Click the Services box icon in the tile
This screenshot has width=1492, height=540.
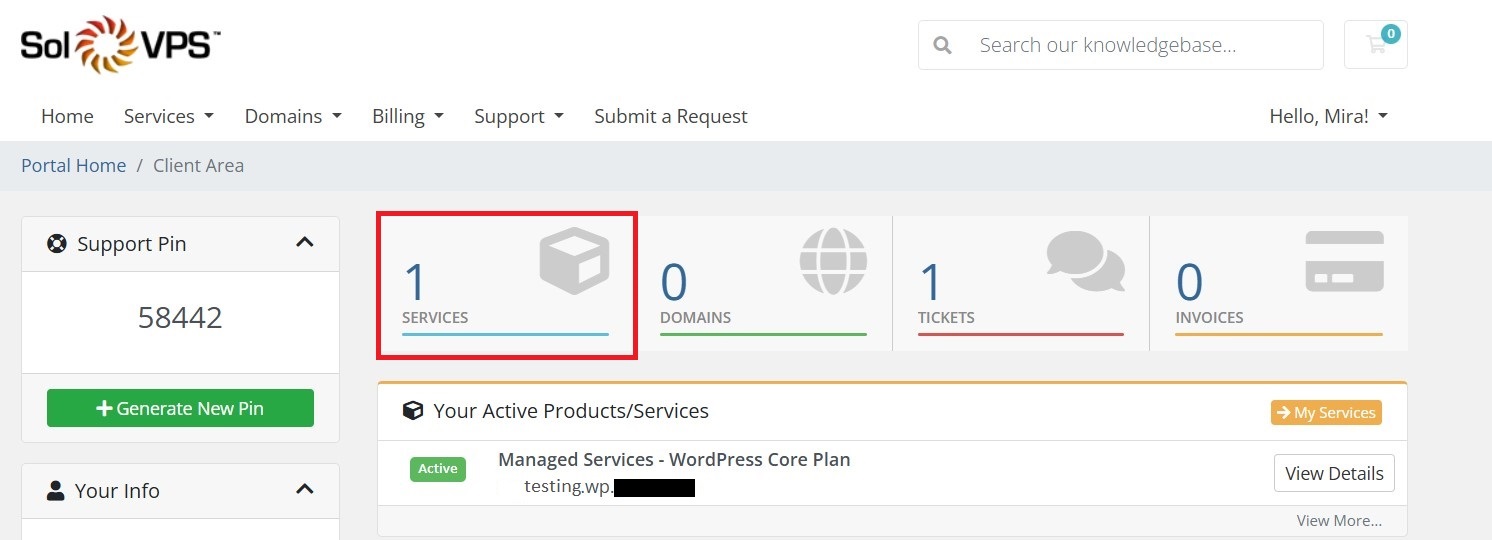tap(574, 261)
